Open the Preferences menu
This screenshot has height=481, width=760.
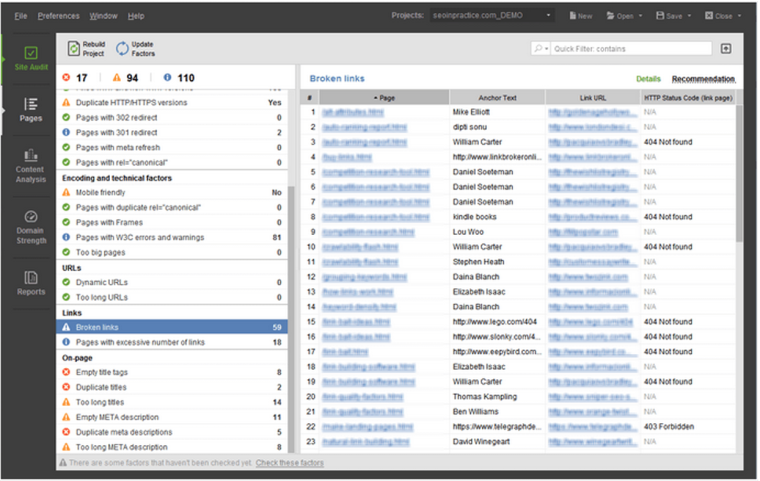pyautogui.click(x=58, y=16)
